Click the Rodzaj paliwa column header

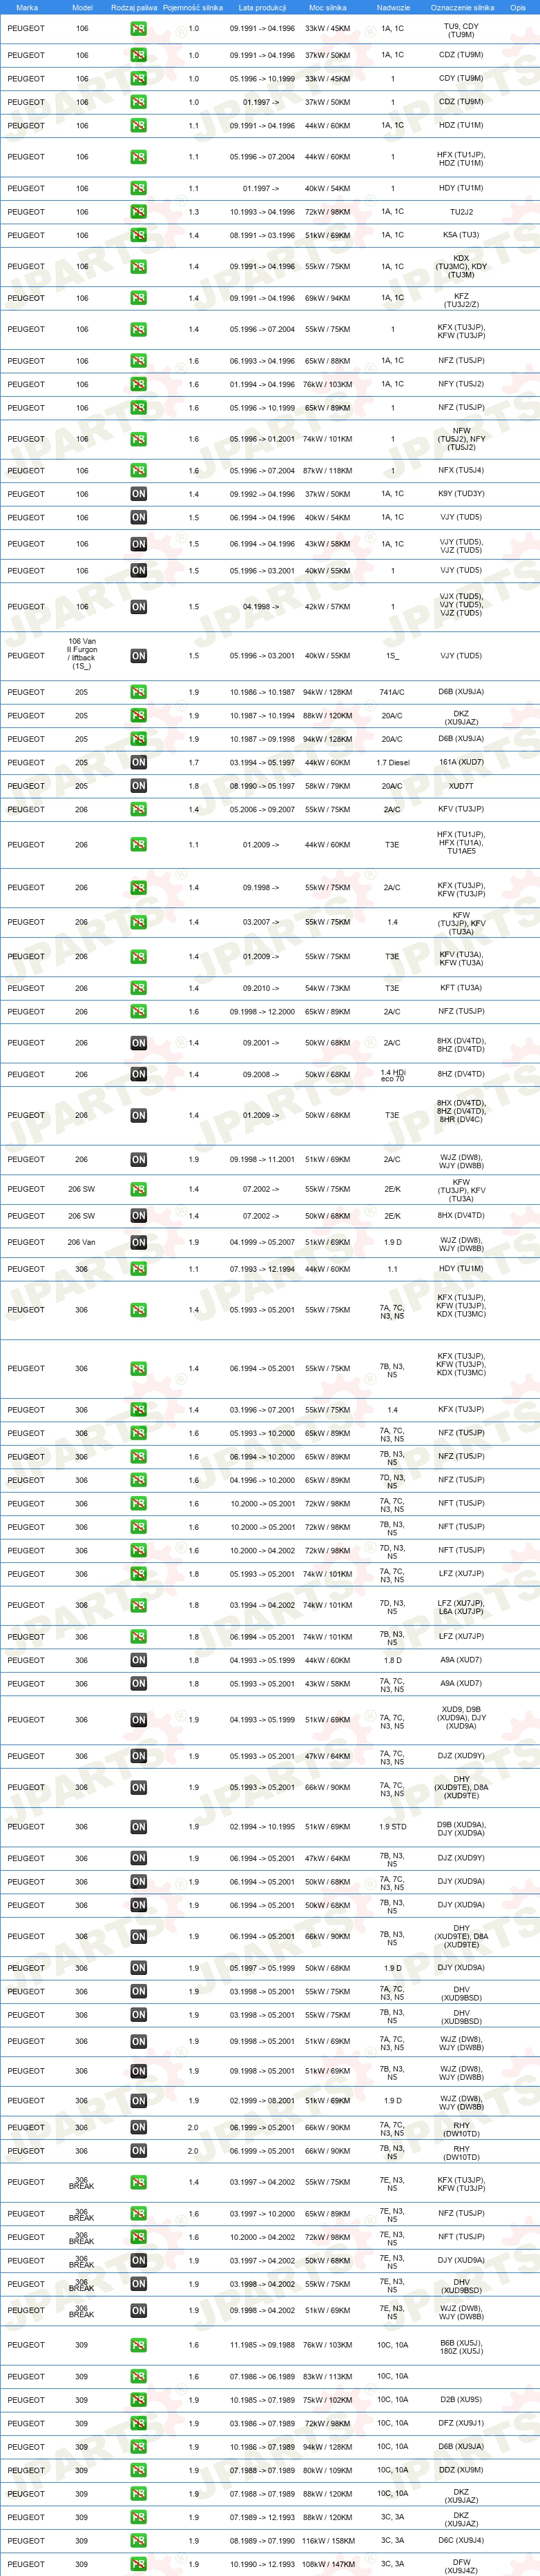tap(134, 7)
